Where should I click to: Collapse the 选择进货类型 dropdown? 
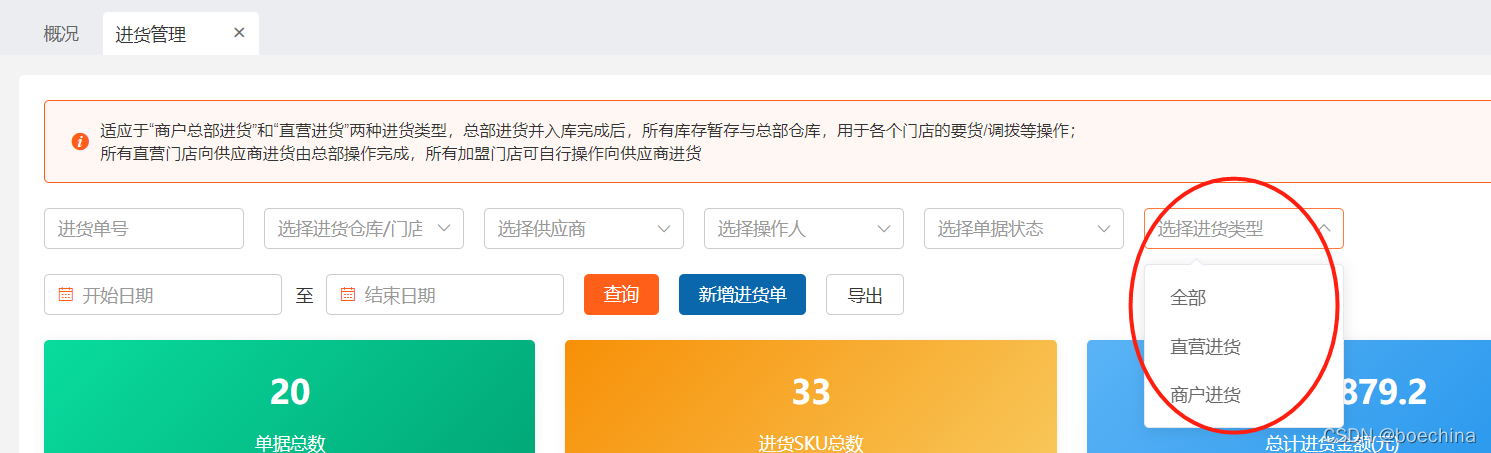(1244, 228)
